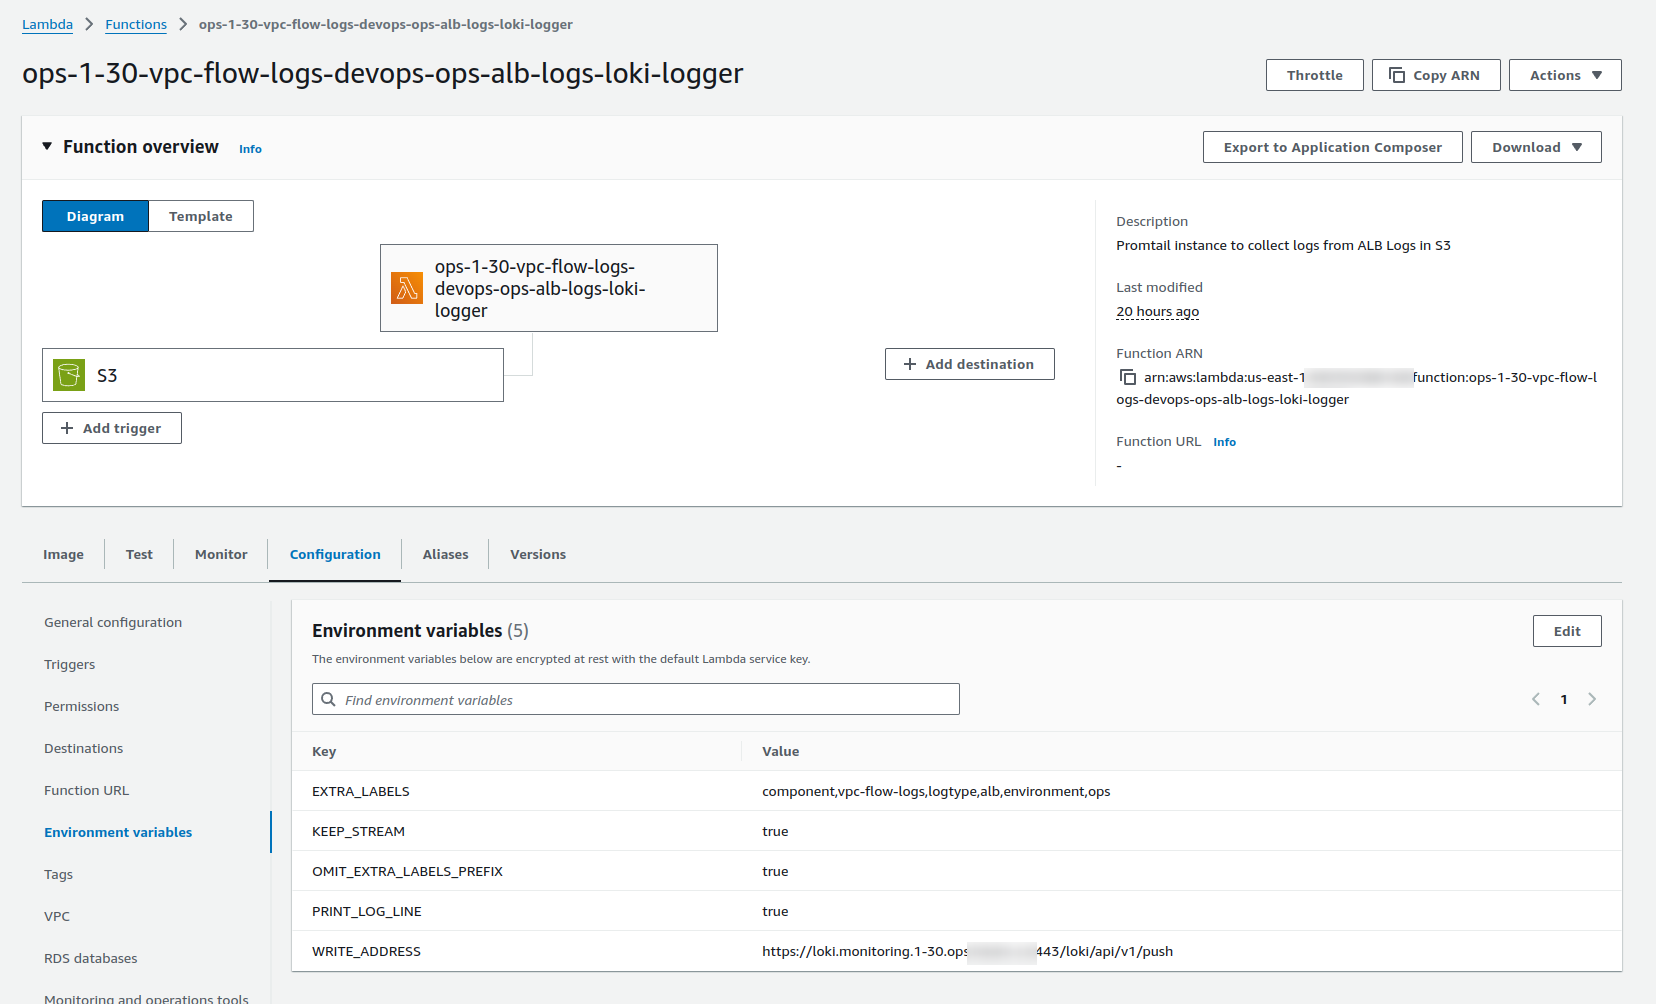Click the Copy ARN button

1436,75
